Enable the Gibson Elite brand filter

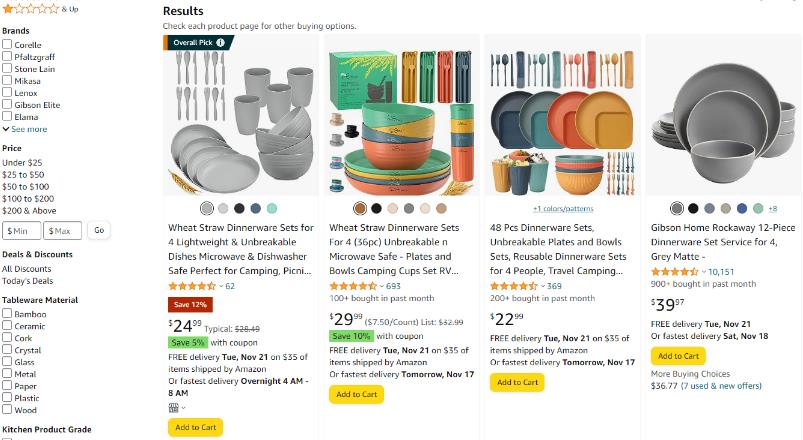coord(7,104)
